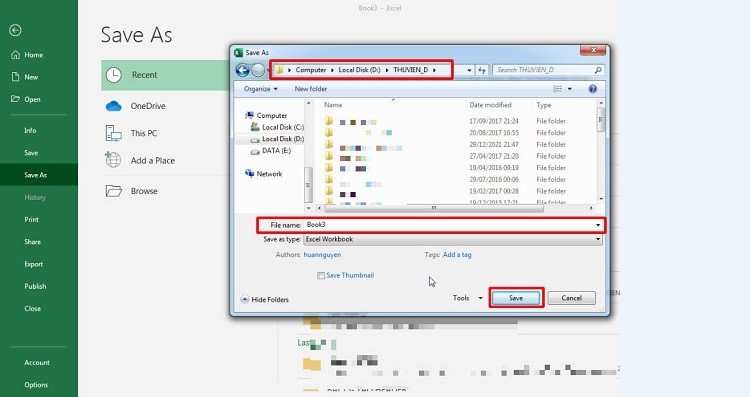Select folder dated 17/09/2017 21:24
This screenshot has width=750, height=397.
tap(458, 121)
